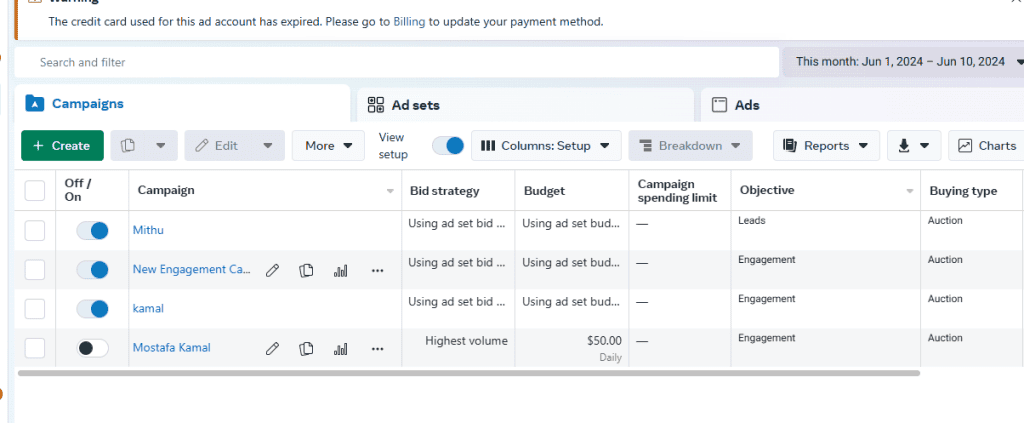
Task: Check the Mostafa Kamal row checkbox
Action: pos(35,348)
